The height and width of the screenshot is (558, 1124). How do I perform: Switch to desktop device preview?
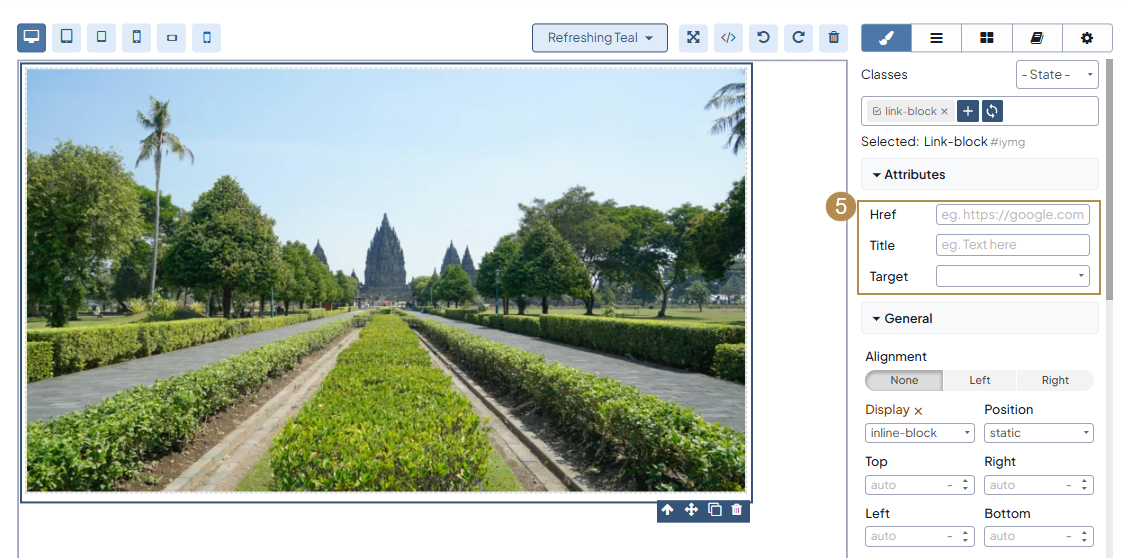tap(32, 38)
